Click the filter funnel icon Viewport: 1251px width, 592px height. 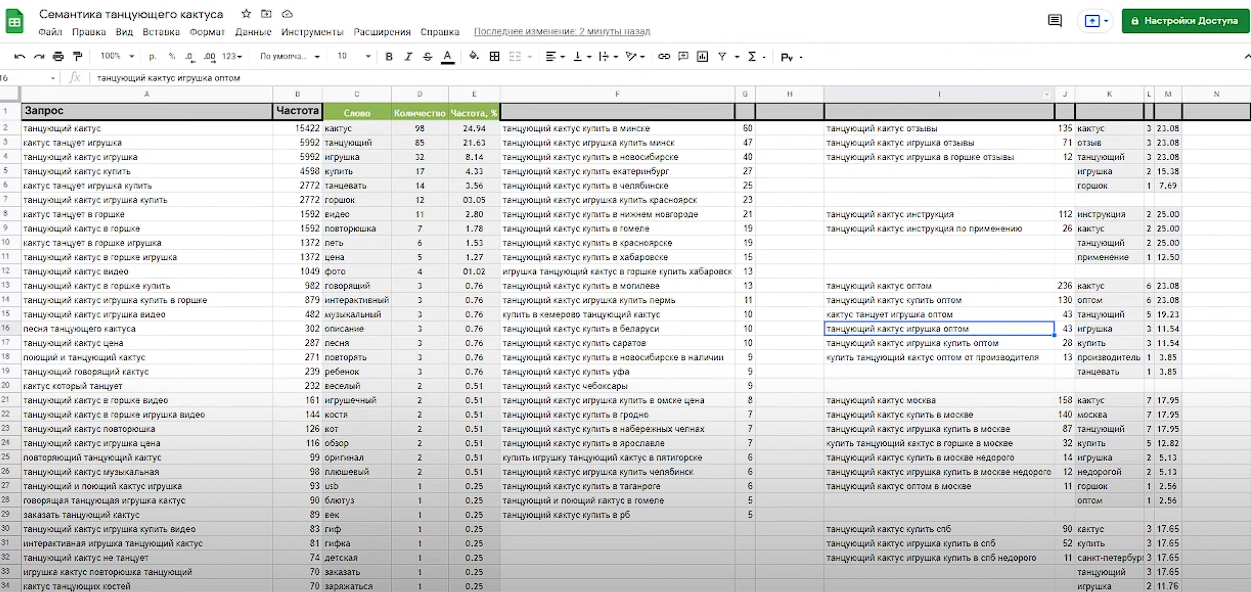tap(722, 56)
